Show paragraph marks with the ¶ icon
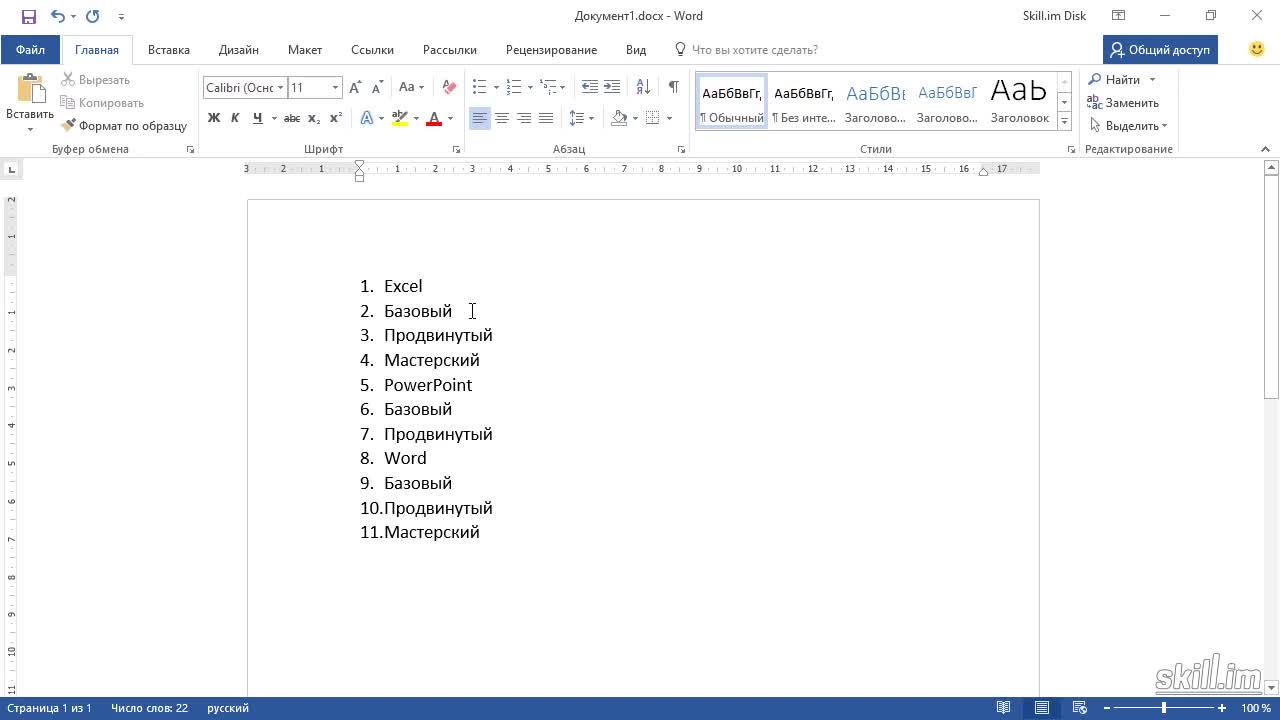Image resolution: width=1280 pixels, height=720 pixels. (x=674, y=88)
